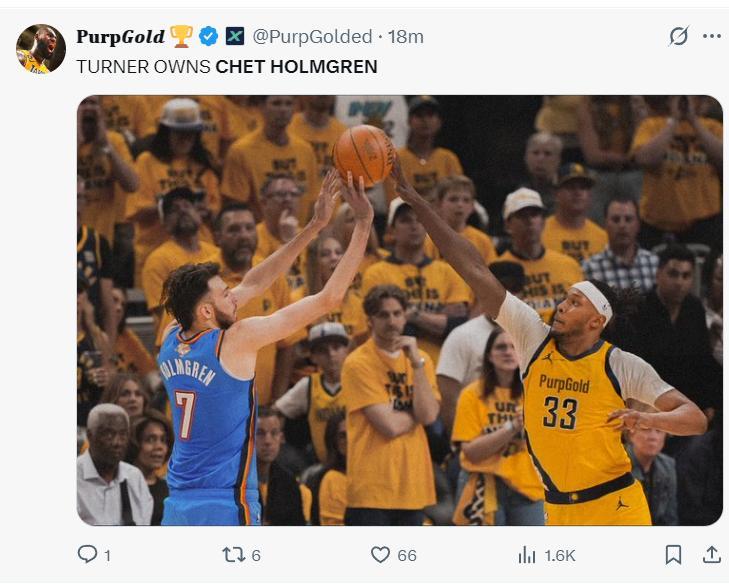Screen dimensions: 729x584
Task: Open the @PurpGolded handle link
Action: point(313,37)
